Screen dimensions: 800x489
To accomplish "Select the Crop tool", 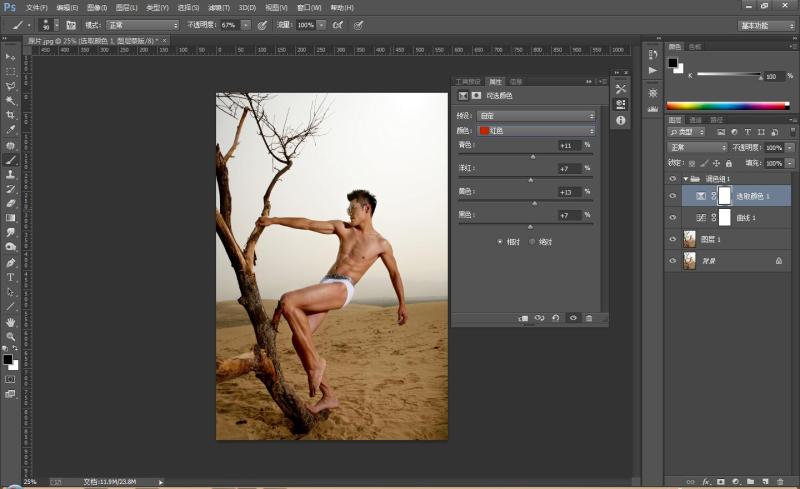I will [x=10, y=115].
